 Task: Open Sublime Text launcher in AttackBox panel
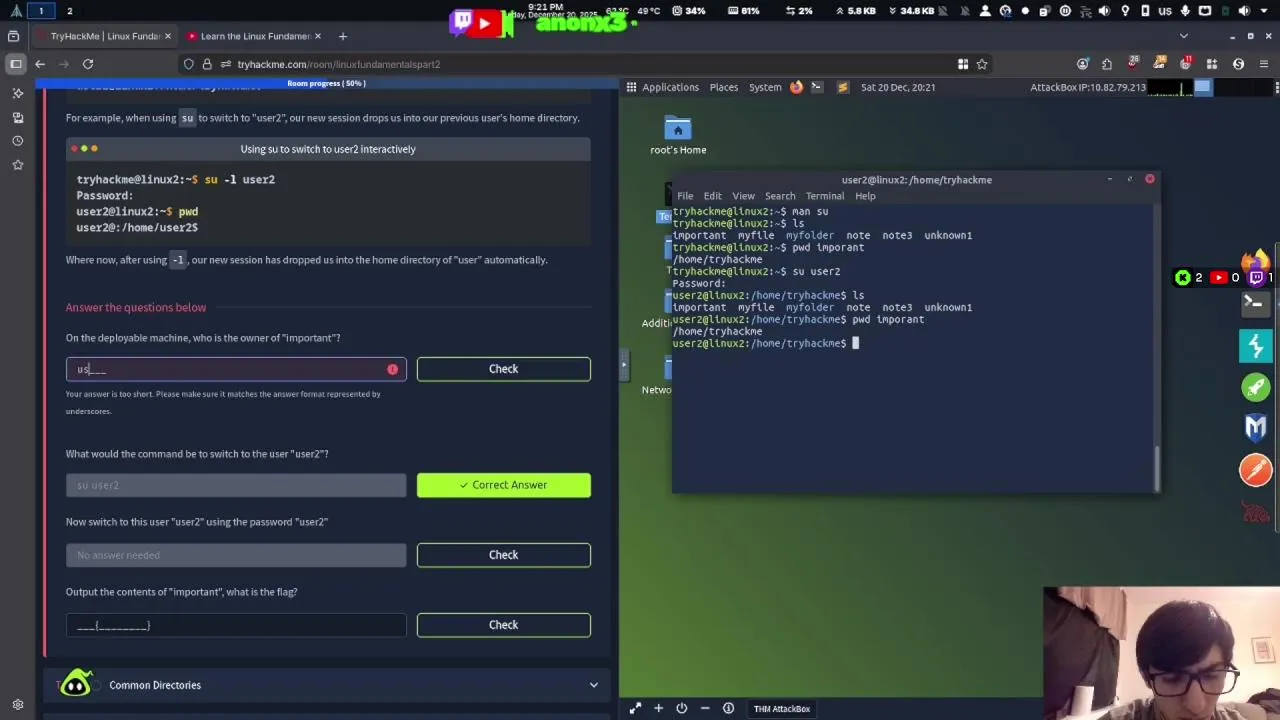click(842, 87)
